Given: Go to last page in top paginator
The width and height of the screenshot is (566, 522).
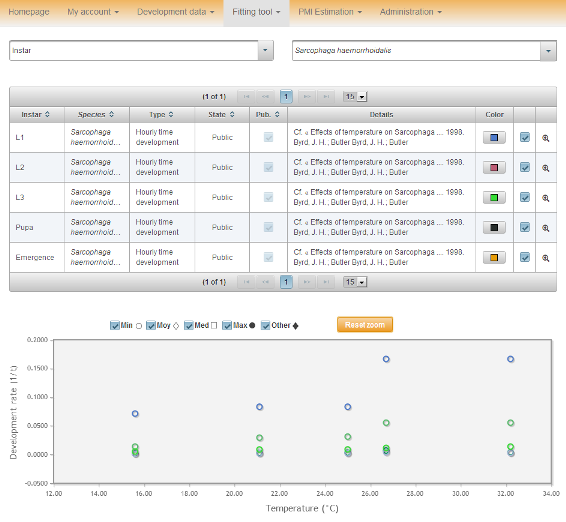Looking at the screenshot, I should point(326,96).
